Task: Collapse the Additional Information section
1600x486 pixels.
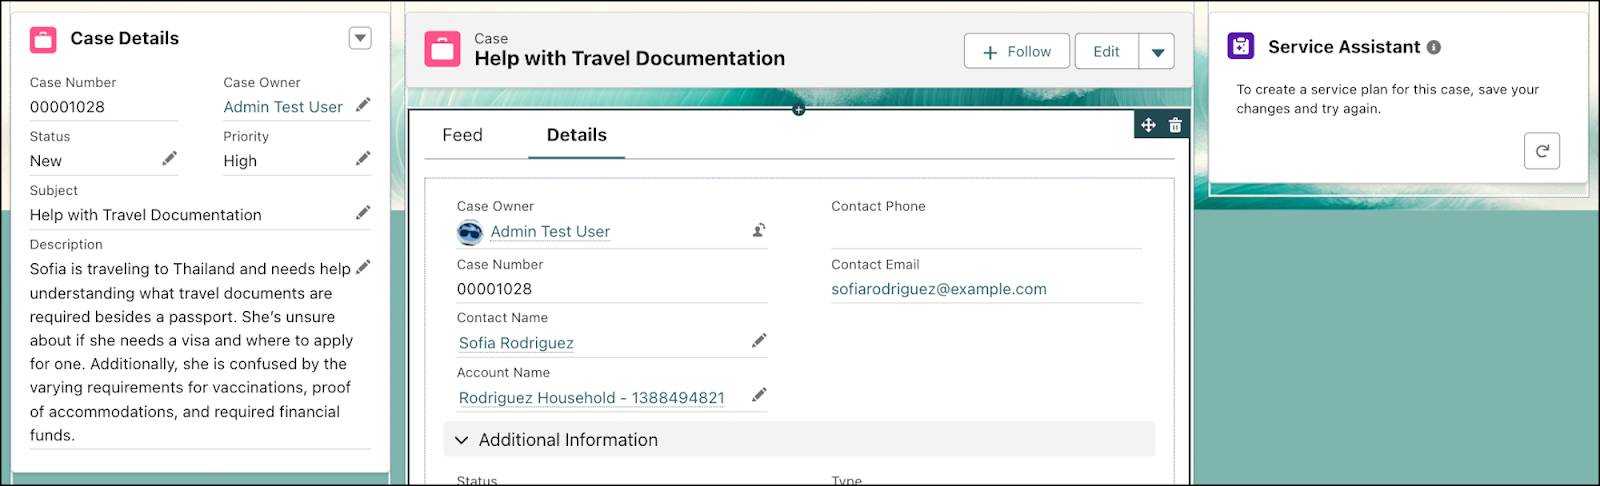Action: [x=461, y=440]
